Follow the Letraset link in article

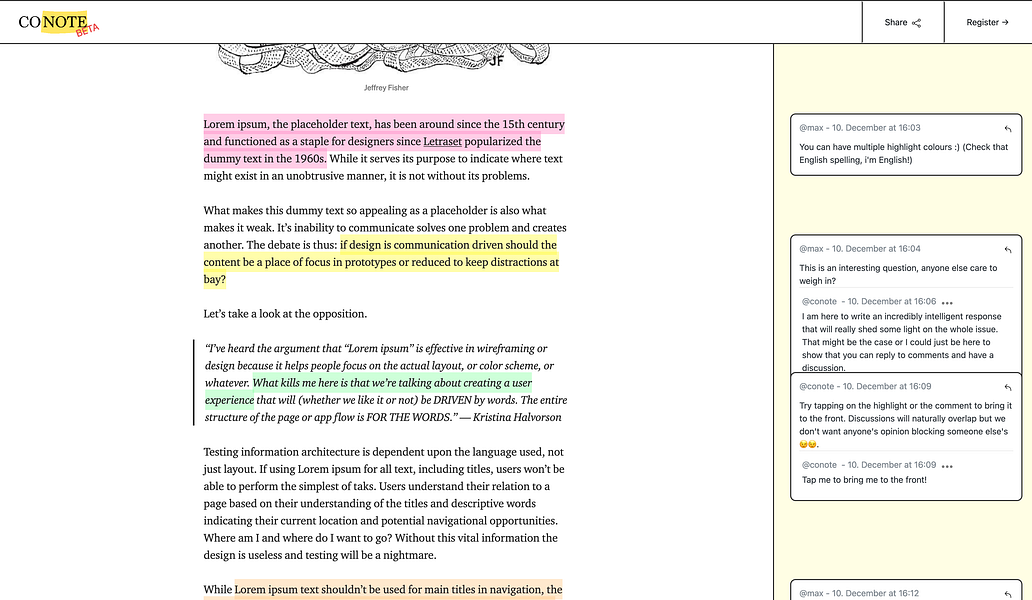442,141
